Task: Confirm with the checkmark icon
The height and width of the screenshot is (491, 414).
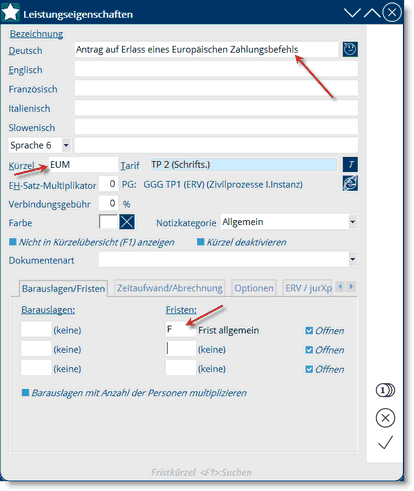Action: pyautogui.click(x=385, y=442)
